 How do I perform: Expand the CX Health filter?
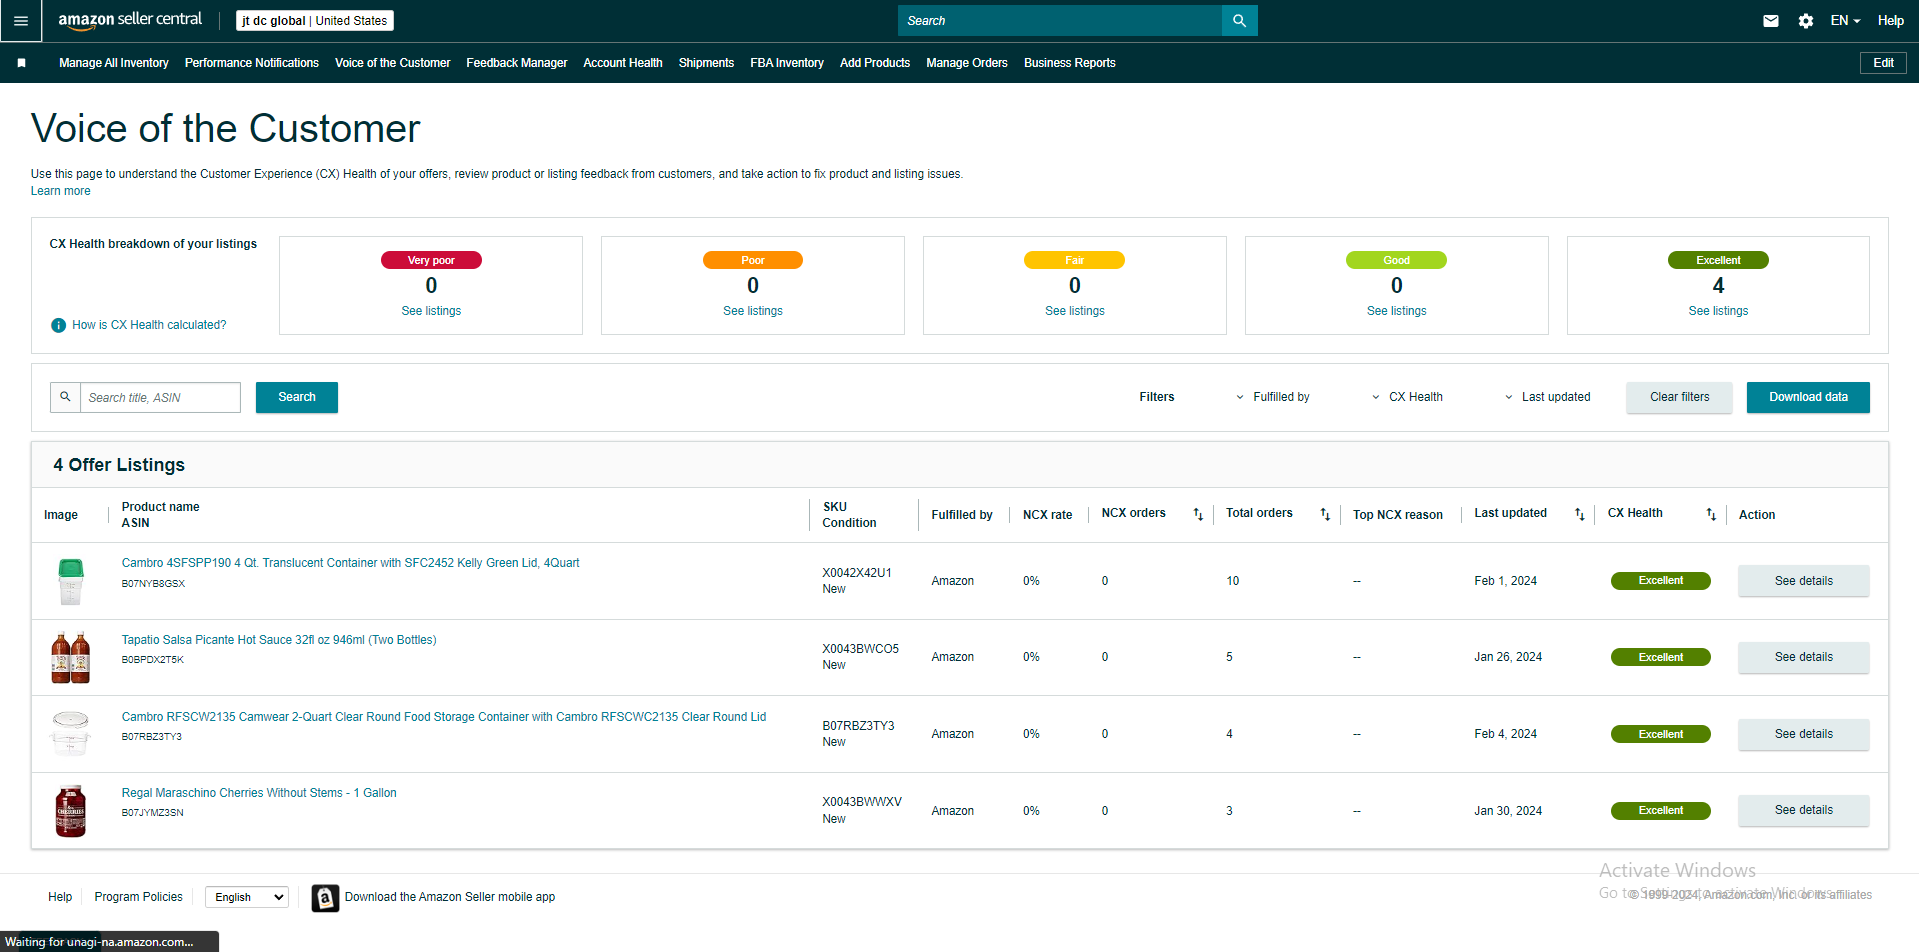1407,397
